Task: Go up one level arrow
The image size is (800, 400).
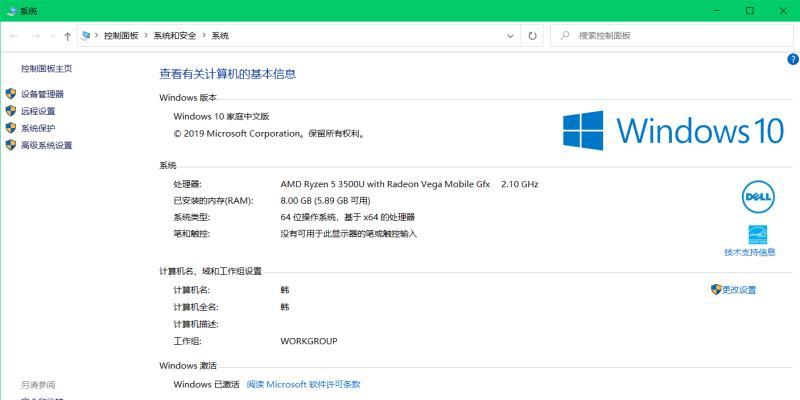Action: click(x=67, y=36)
